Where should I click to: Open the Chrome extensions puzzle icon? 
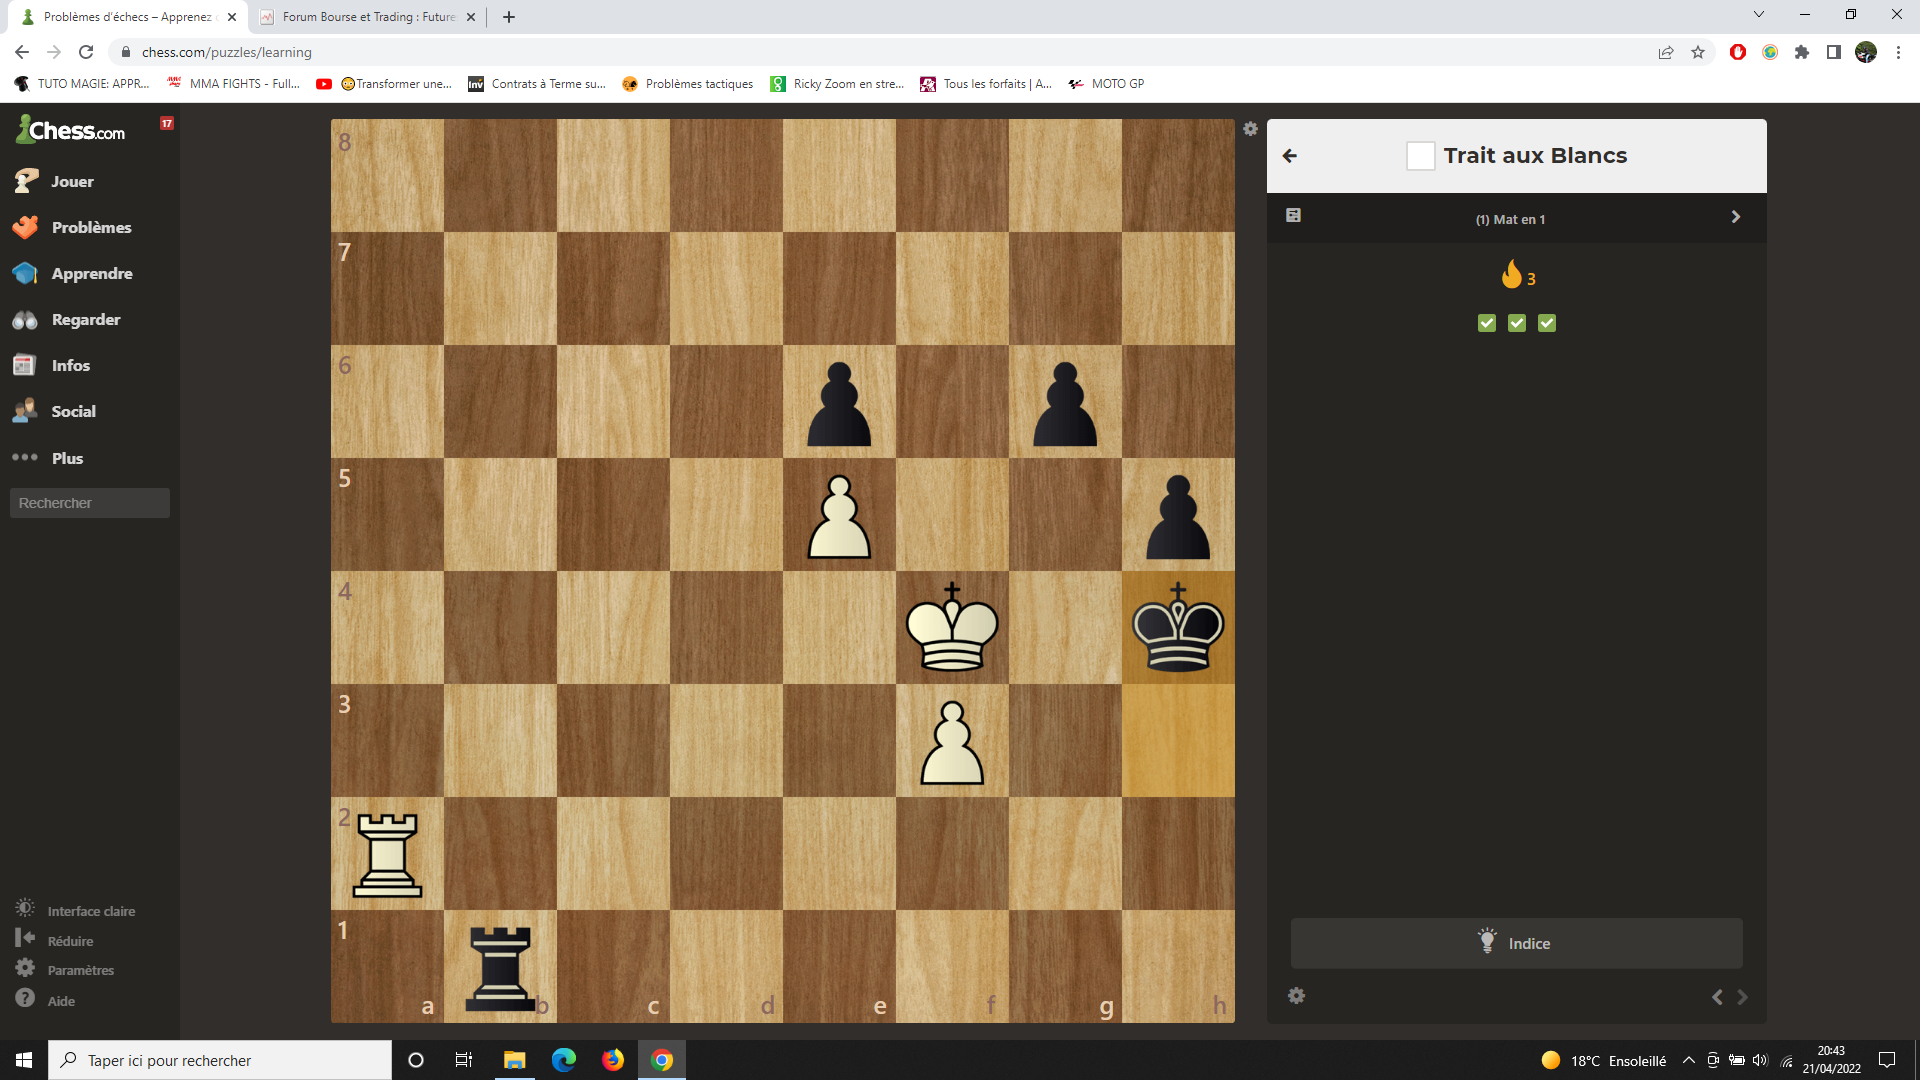[x=1801, y=52]
